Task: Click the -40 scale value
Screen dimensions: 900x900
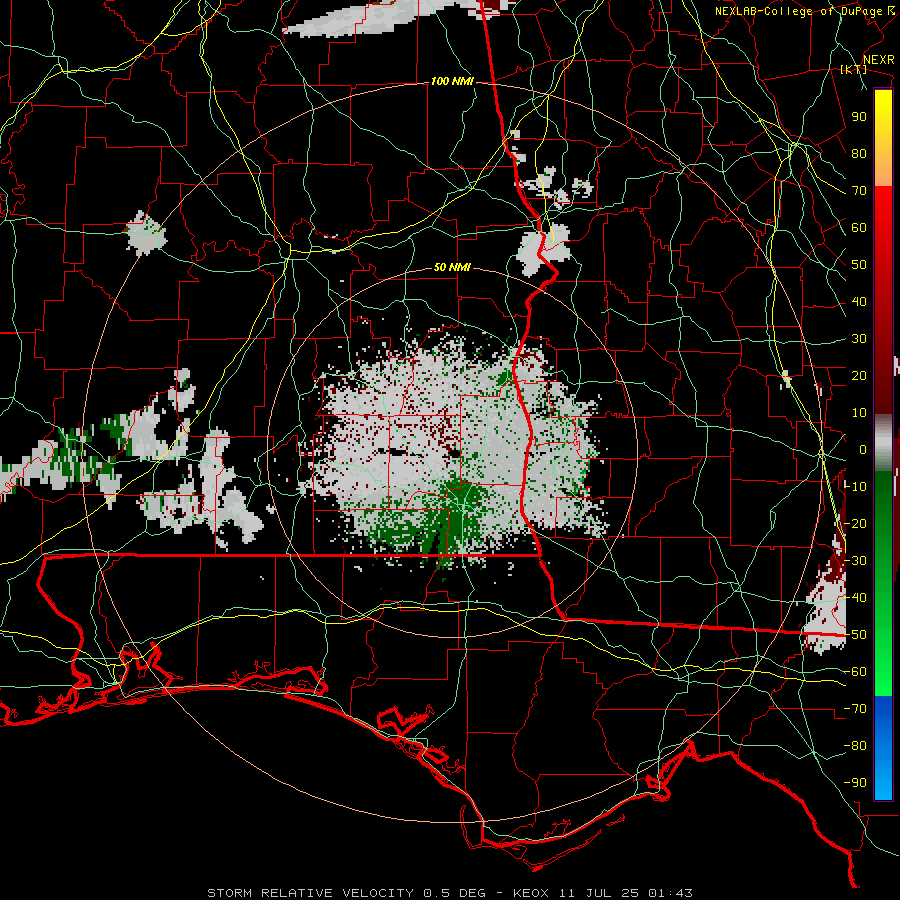Action: coord(855,598)
